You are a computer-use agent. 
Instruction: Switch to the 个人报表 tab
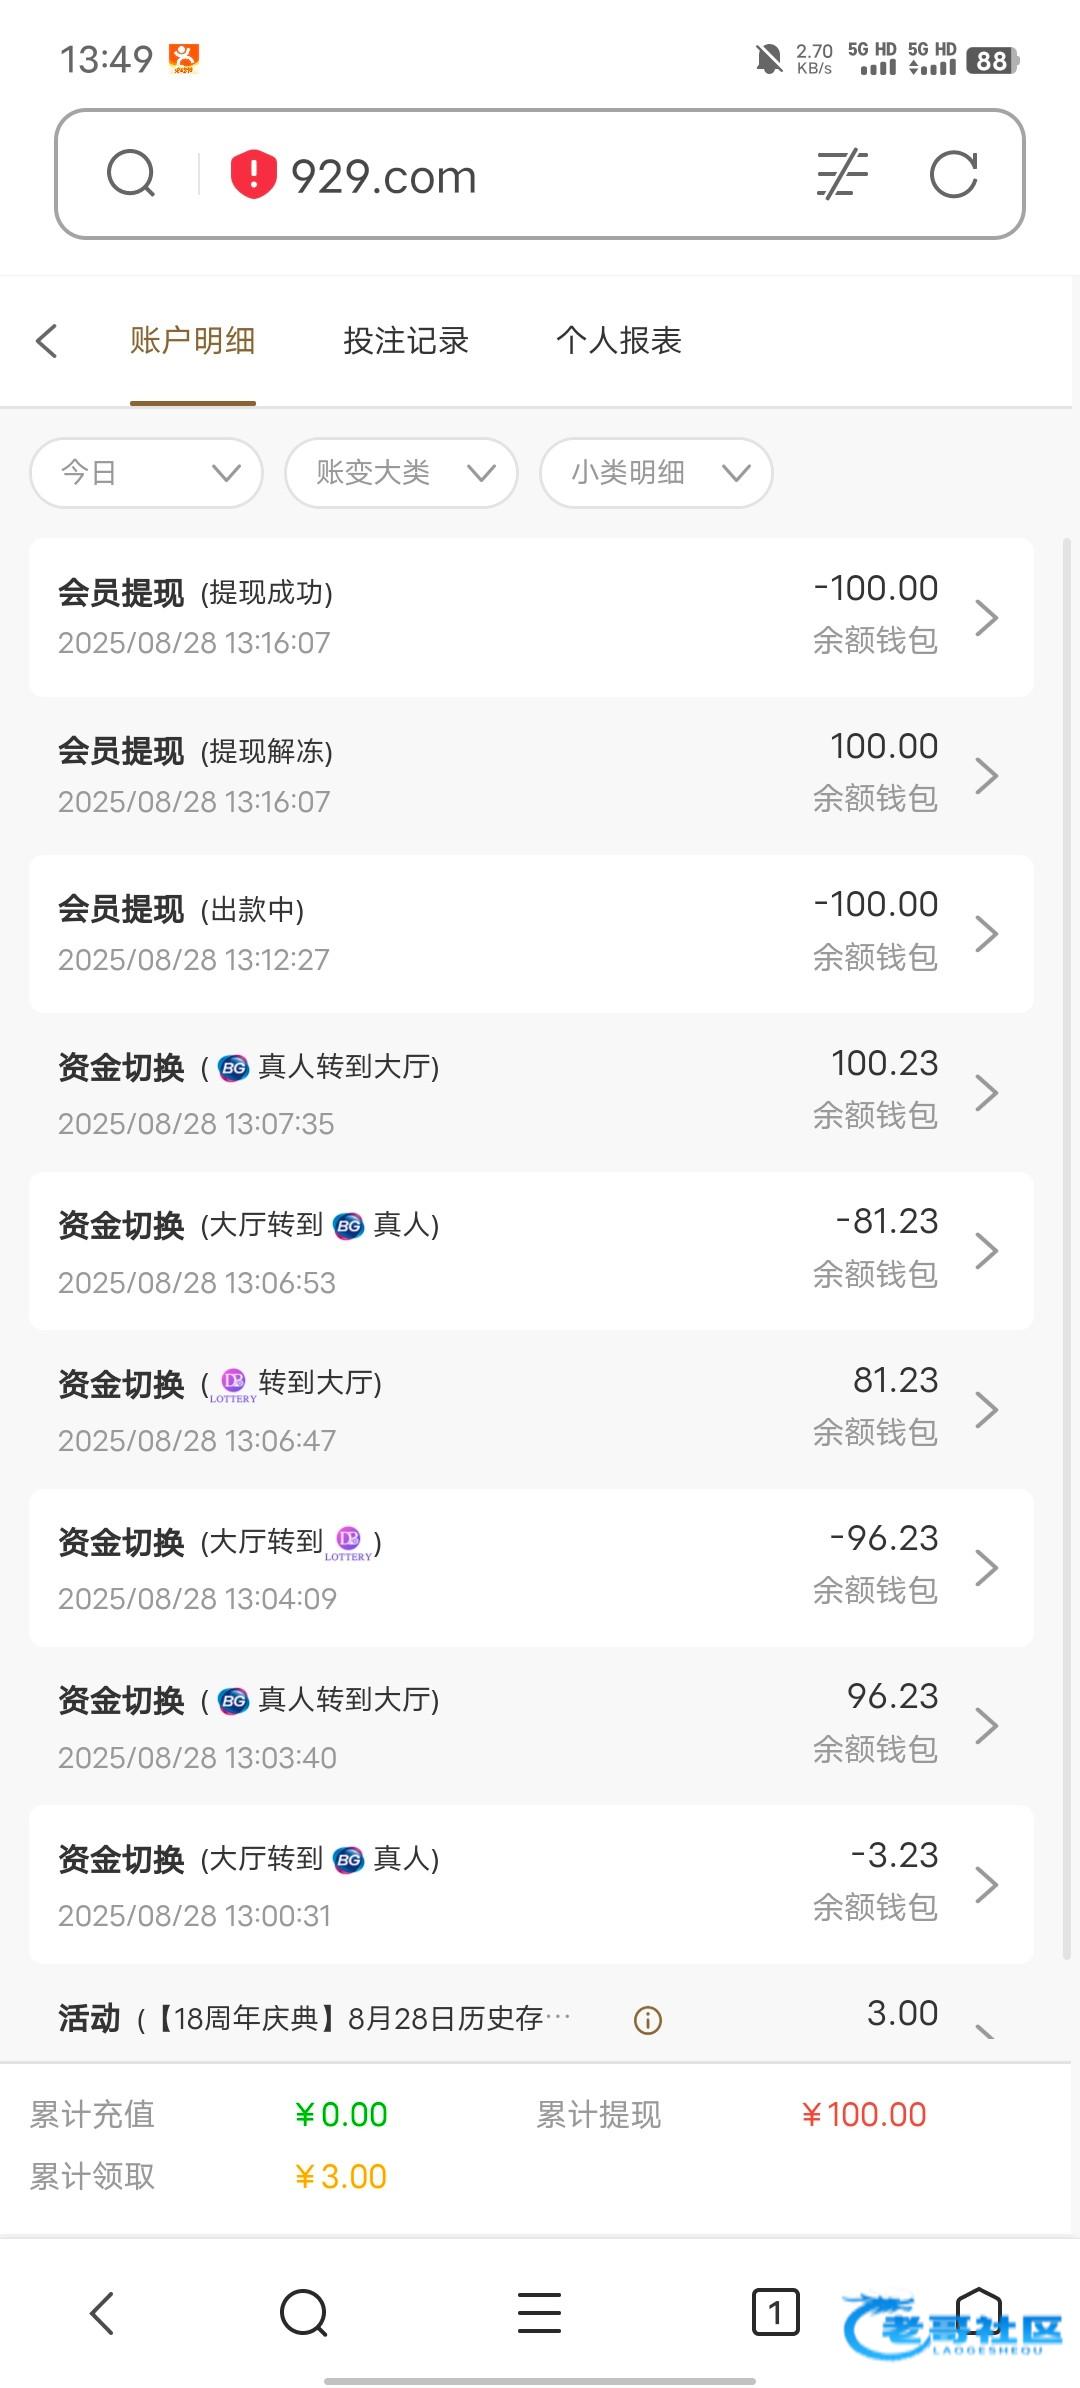point(619,341)
